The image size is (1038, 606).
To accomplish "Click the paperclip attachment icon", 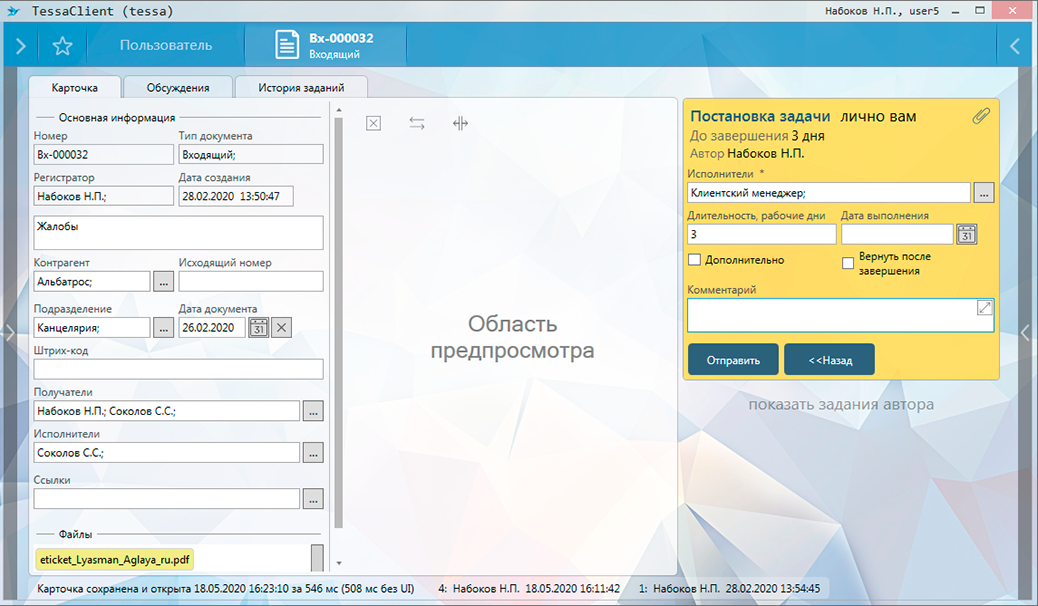I will point(981,117).
